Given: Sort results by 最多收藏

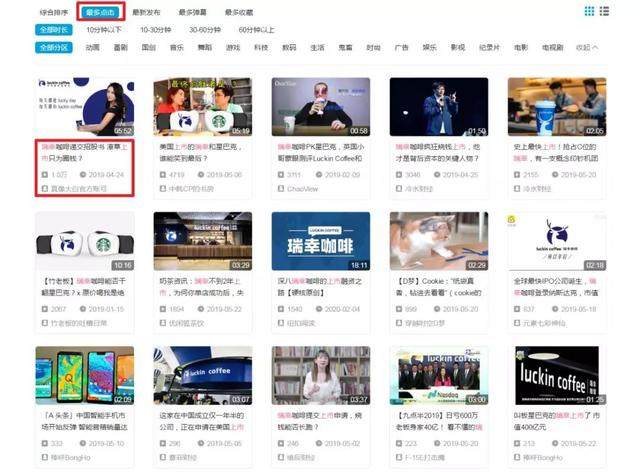Looking at the screenshot, I should pyautogui.click(x=239, y=12).
